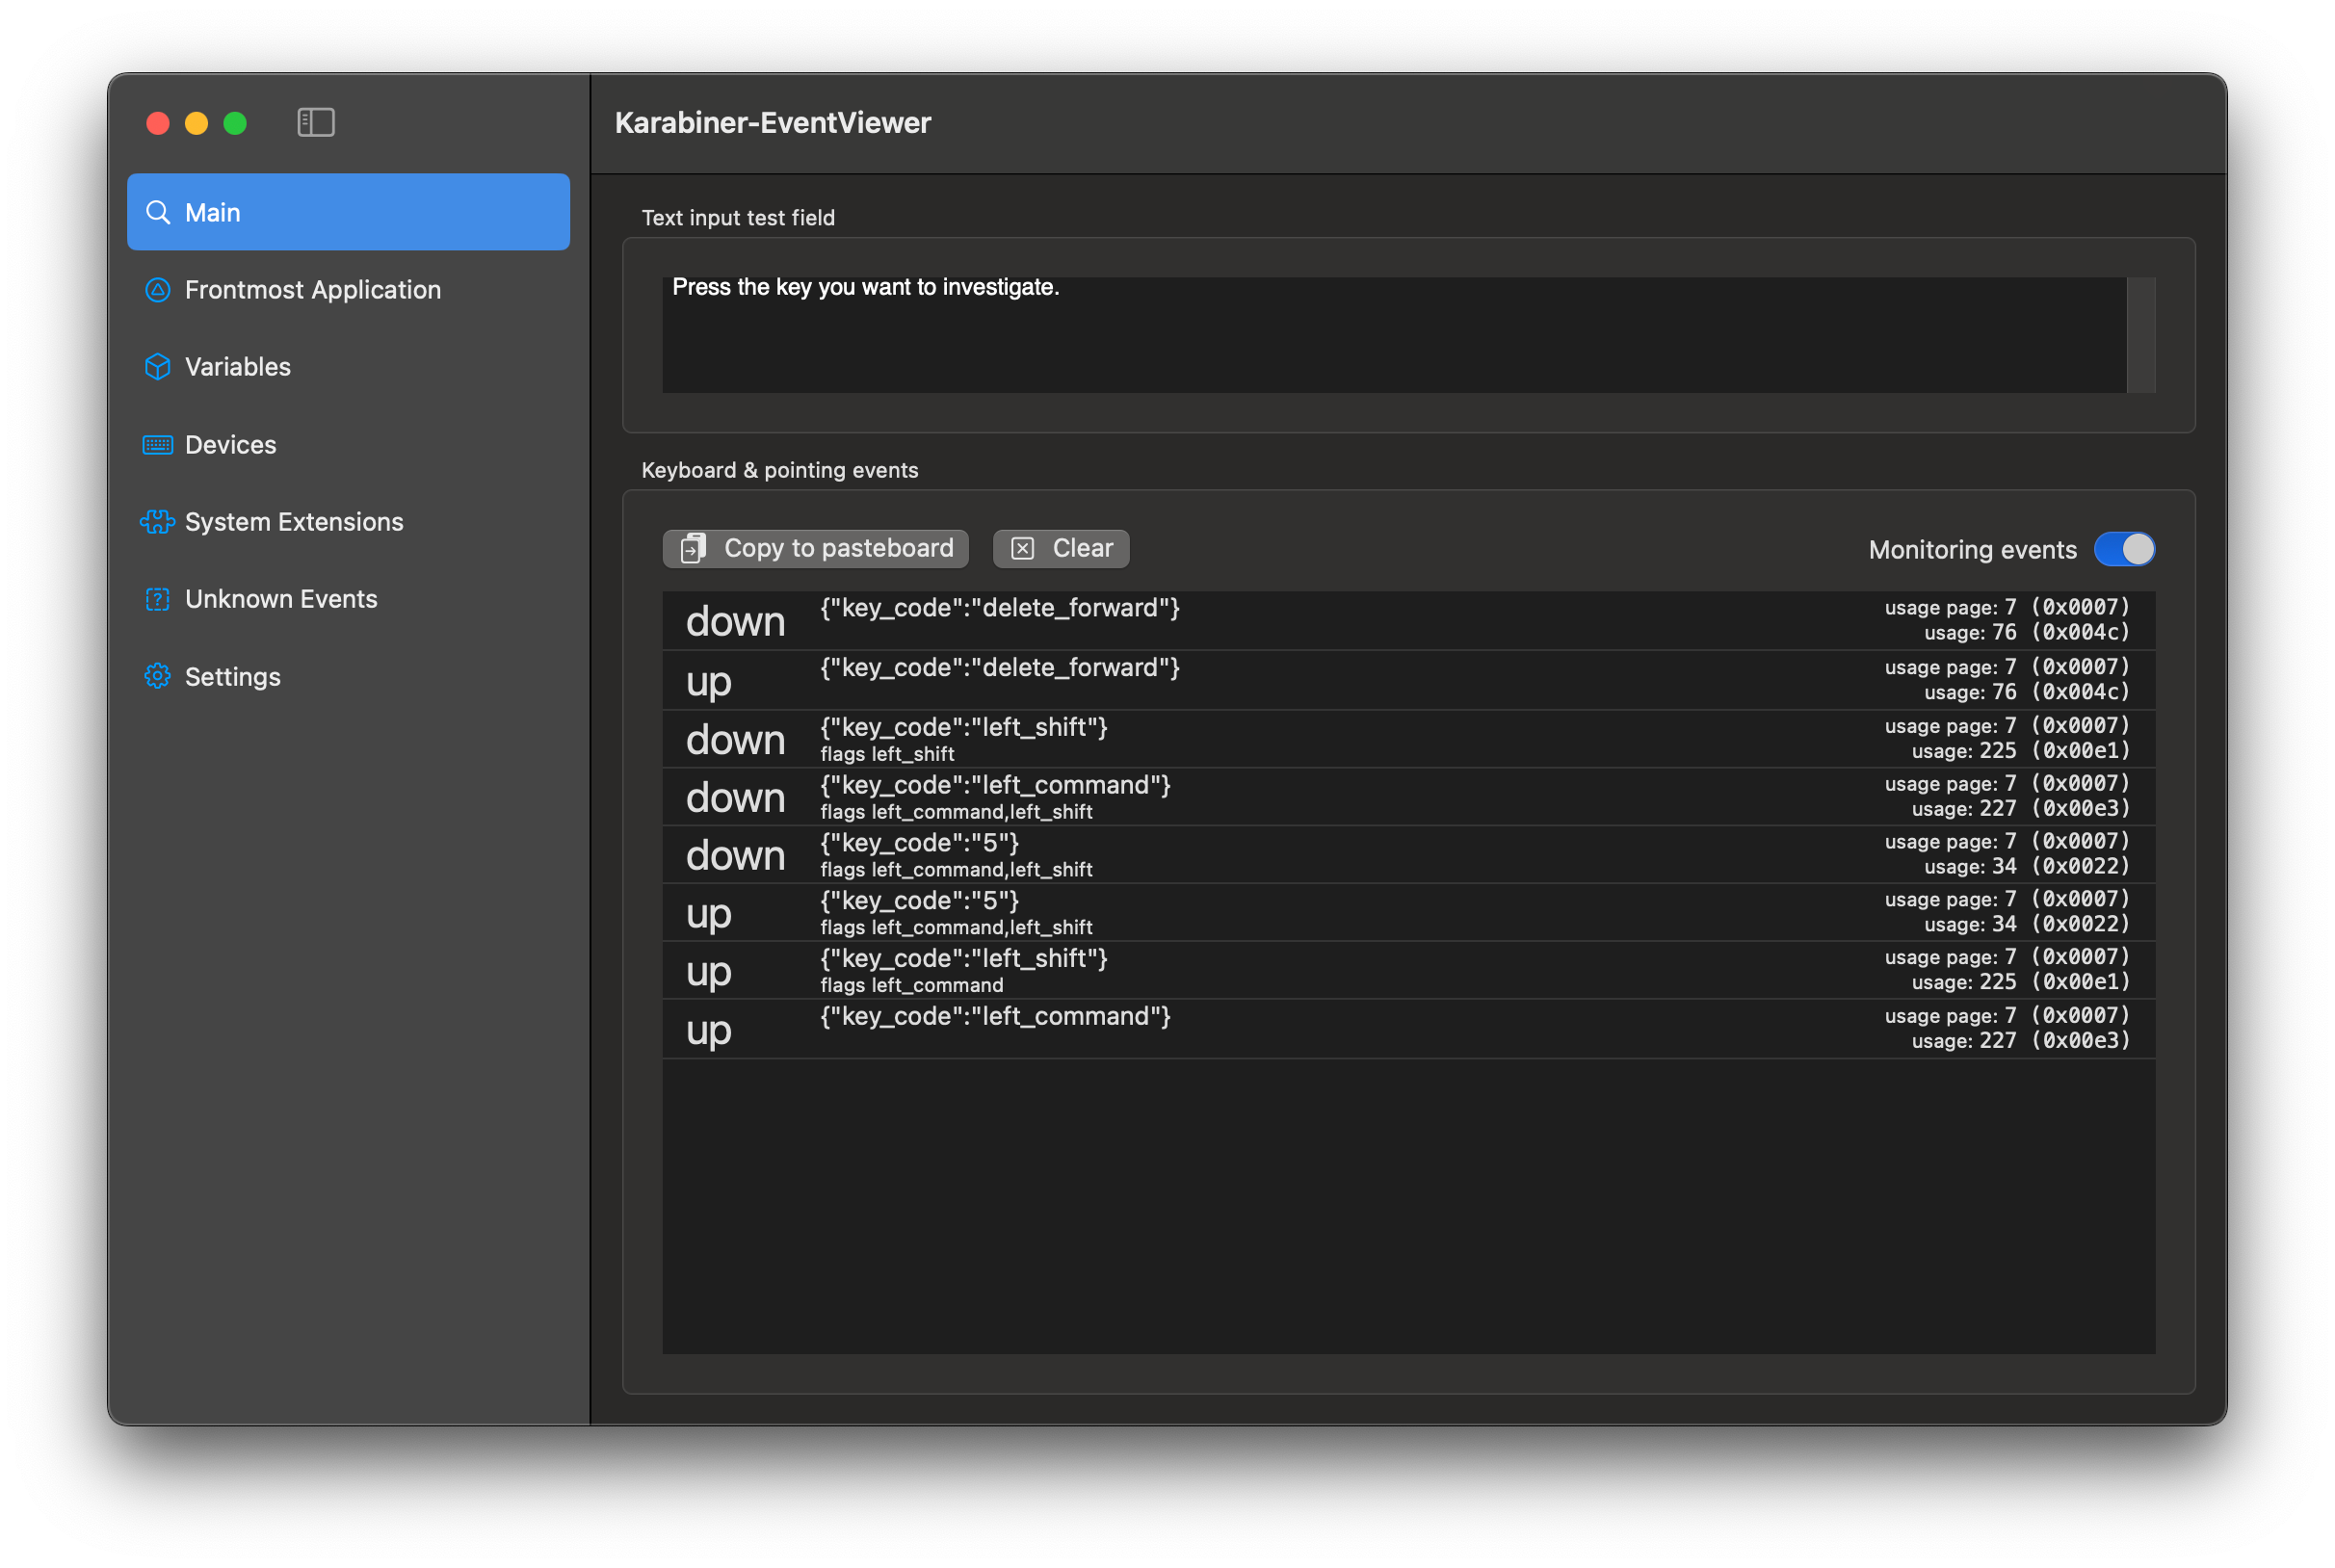Go to Devices in the sidebar

click(230, 445)
